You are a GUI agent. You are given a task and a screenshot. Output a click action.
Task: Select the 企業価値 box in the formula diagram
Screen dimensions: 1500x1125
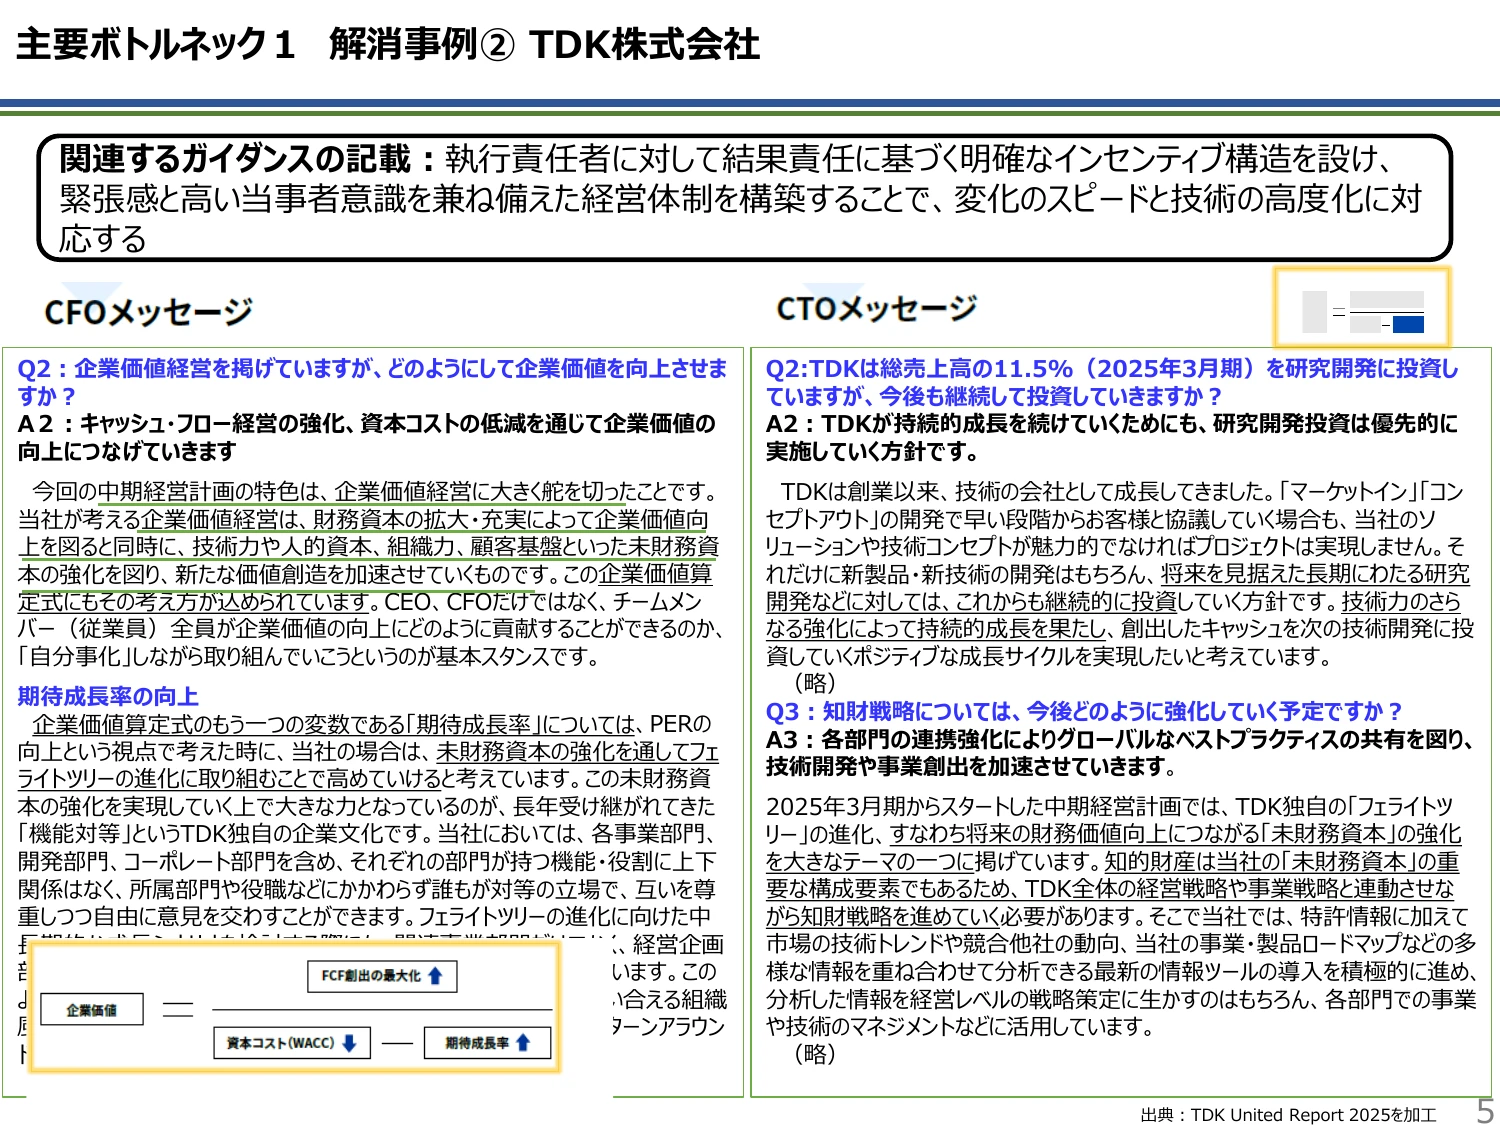point(92,1010)
